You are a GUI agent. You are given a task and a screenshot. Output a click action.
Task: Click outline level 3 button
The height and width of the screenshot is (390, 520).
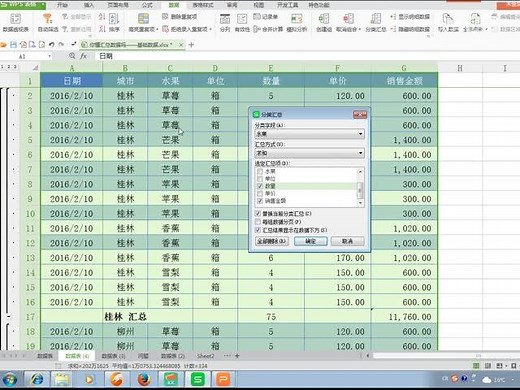(15, 67)
